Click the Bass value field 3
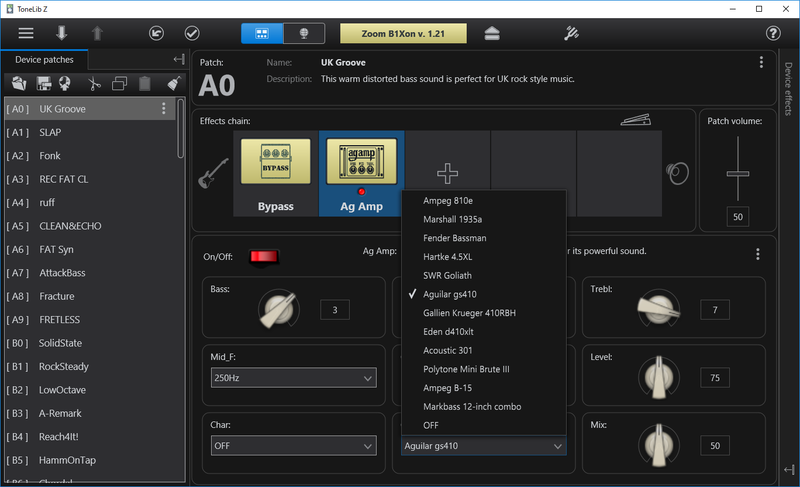Screen dimensions: 800x487 [335, 310]
